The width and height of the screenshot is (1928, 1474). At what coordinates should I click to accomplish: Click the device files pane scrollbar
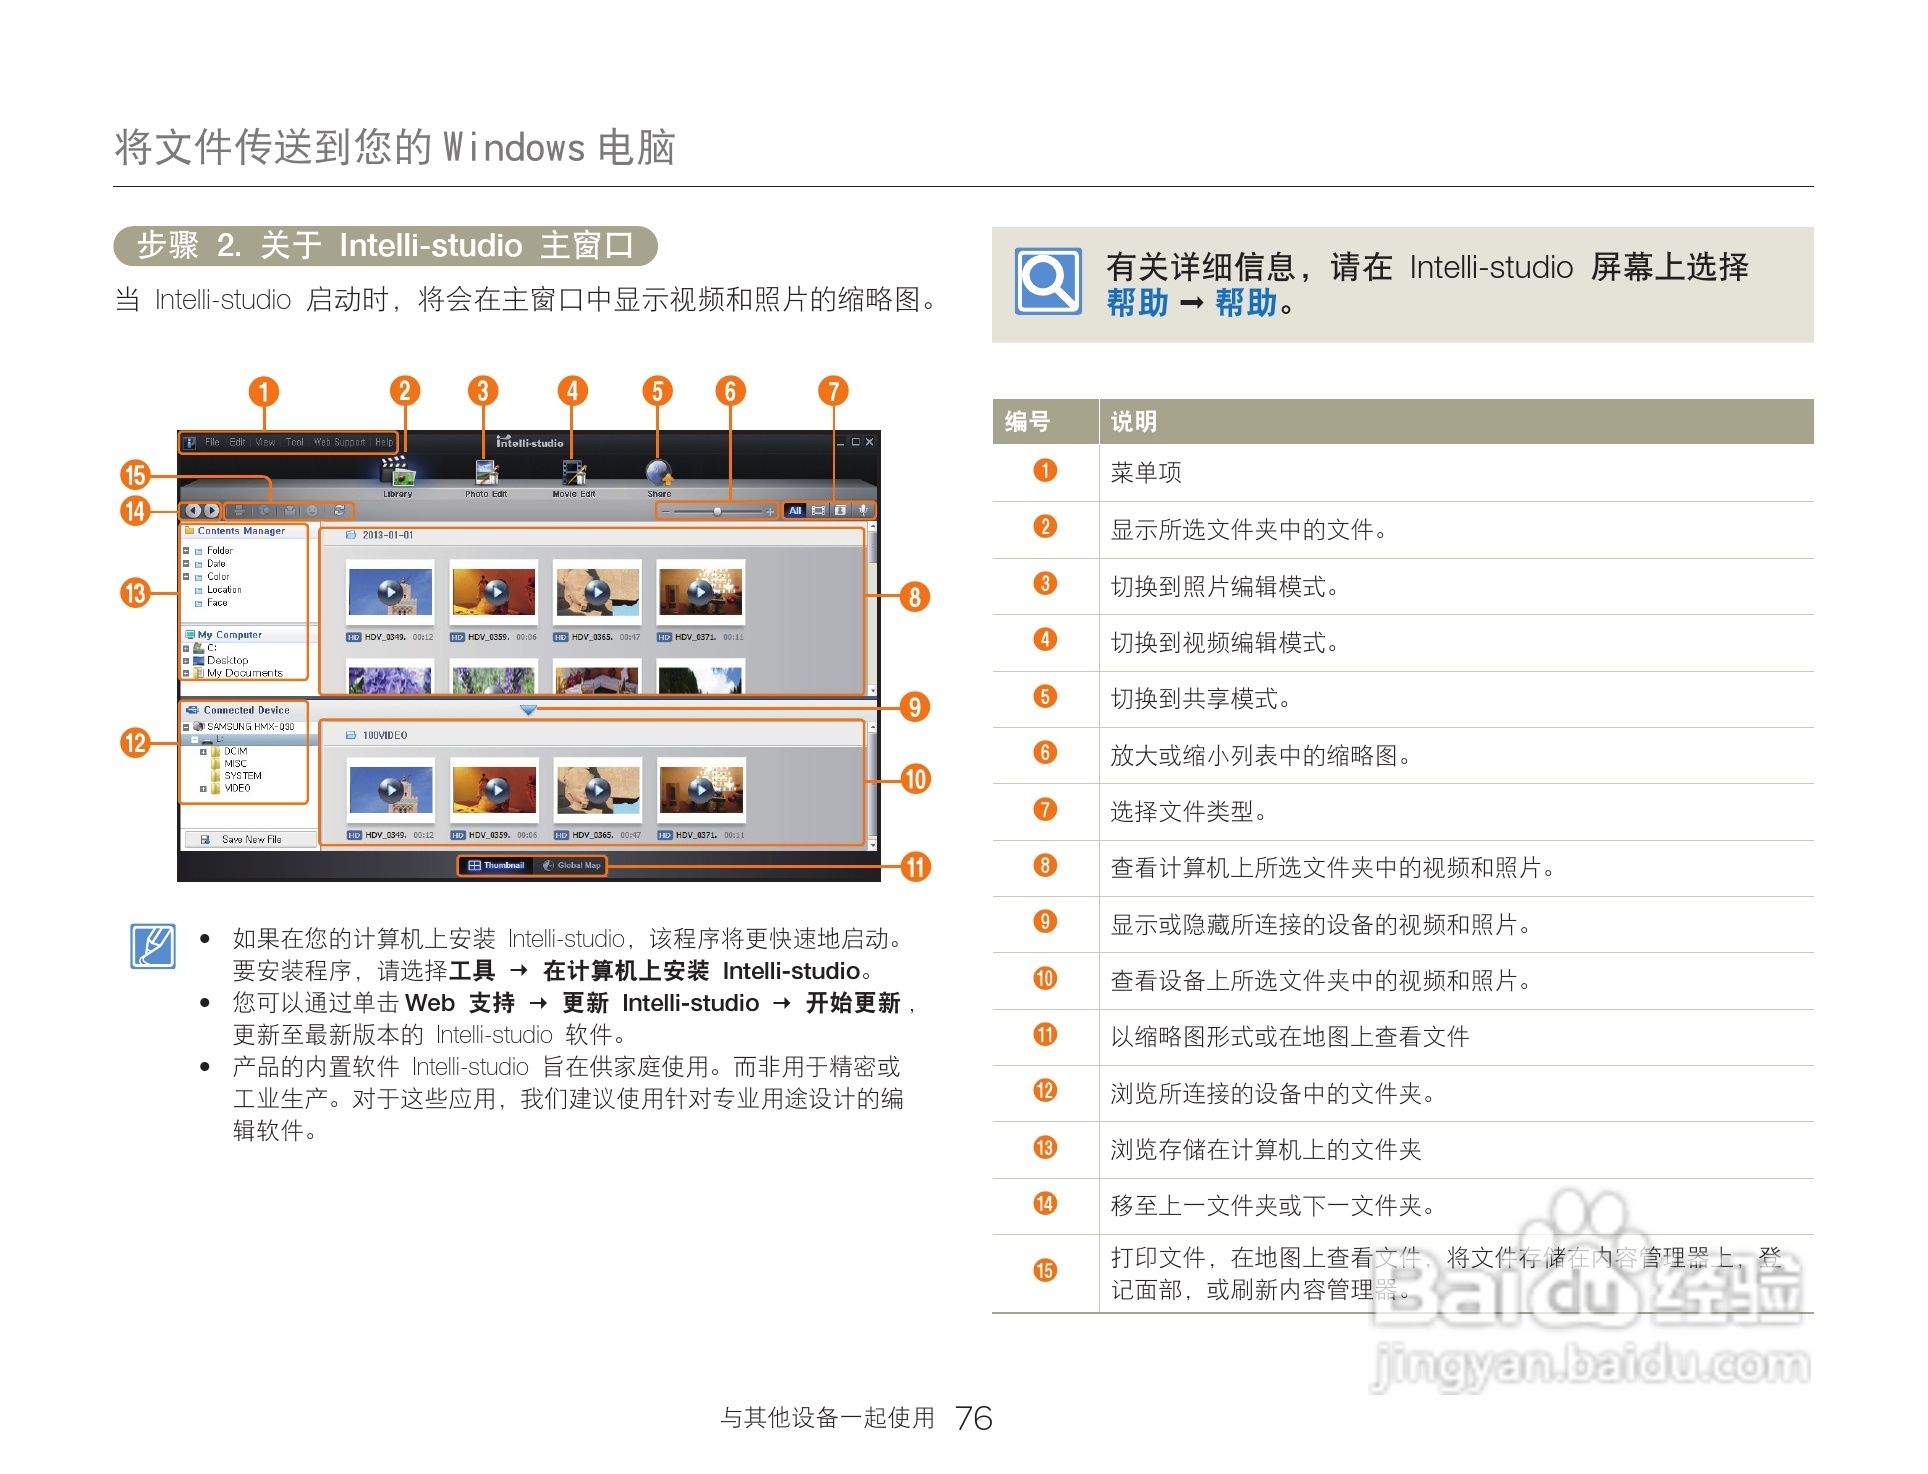[873, 785]
